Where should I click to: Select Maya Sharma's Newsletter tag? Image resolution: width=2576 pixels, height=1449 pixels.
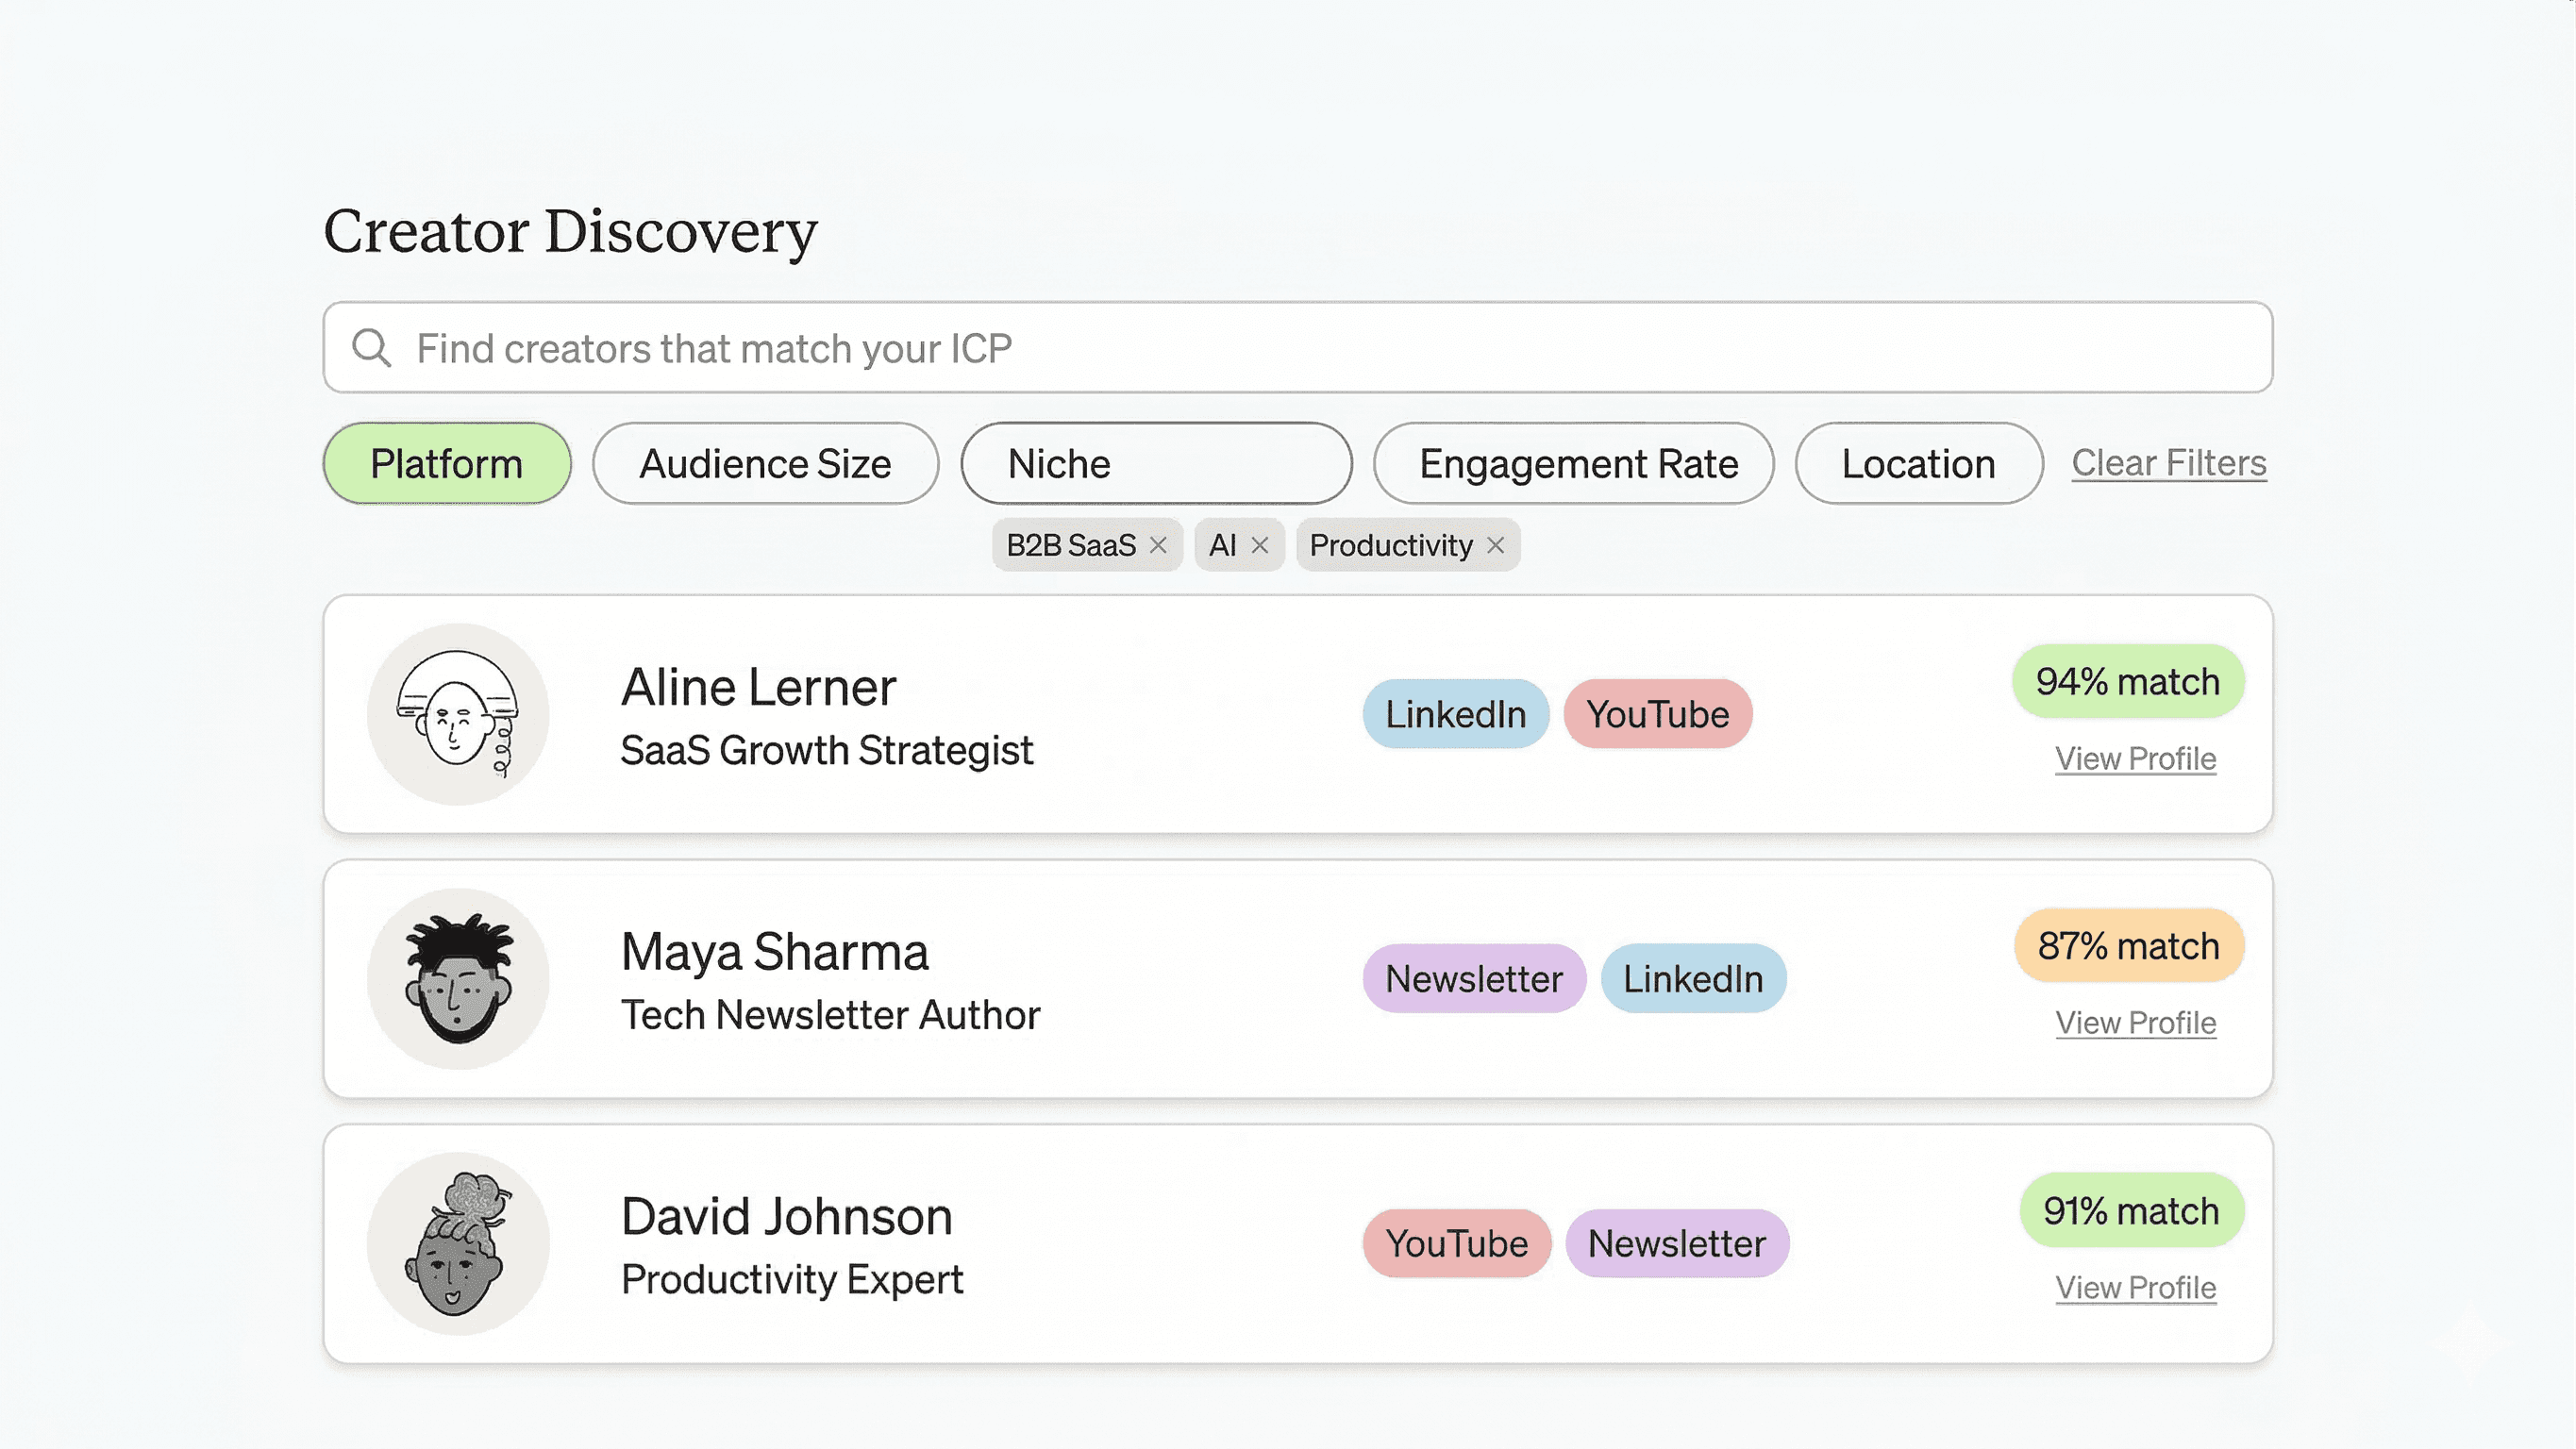click(x=1473, y=979)
